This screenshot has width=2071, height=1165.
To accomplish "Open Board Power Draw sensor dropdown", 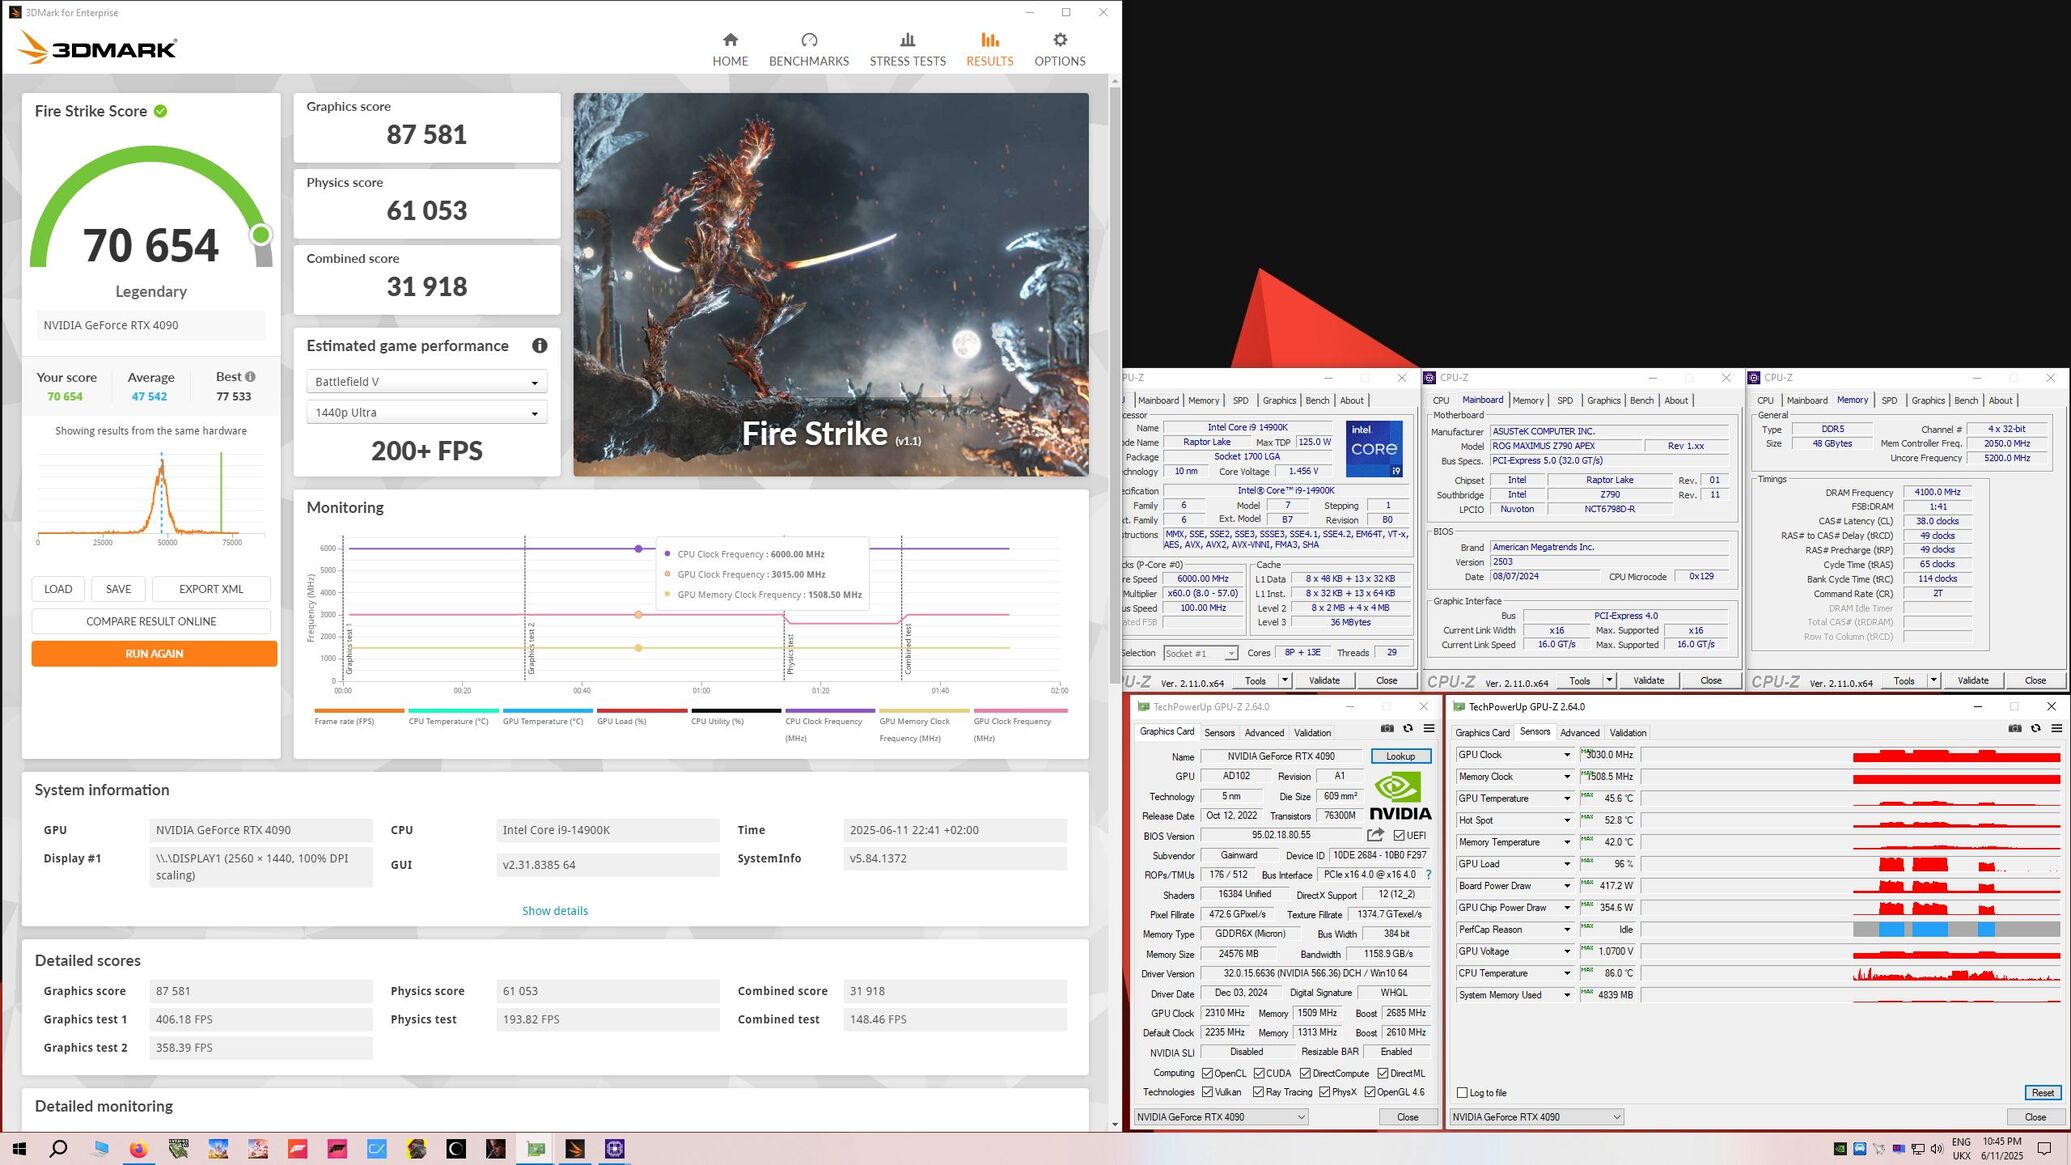I will pyautogui.click(x=1566, y=886).
